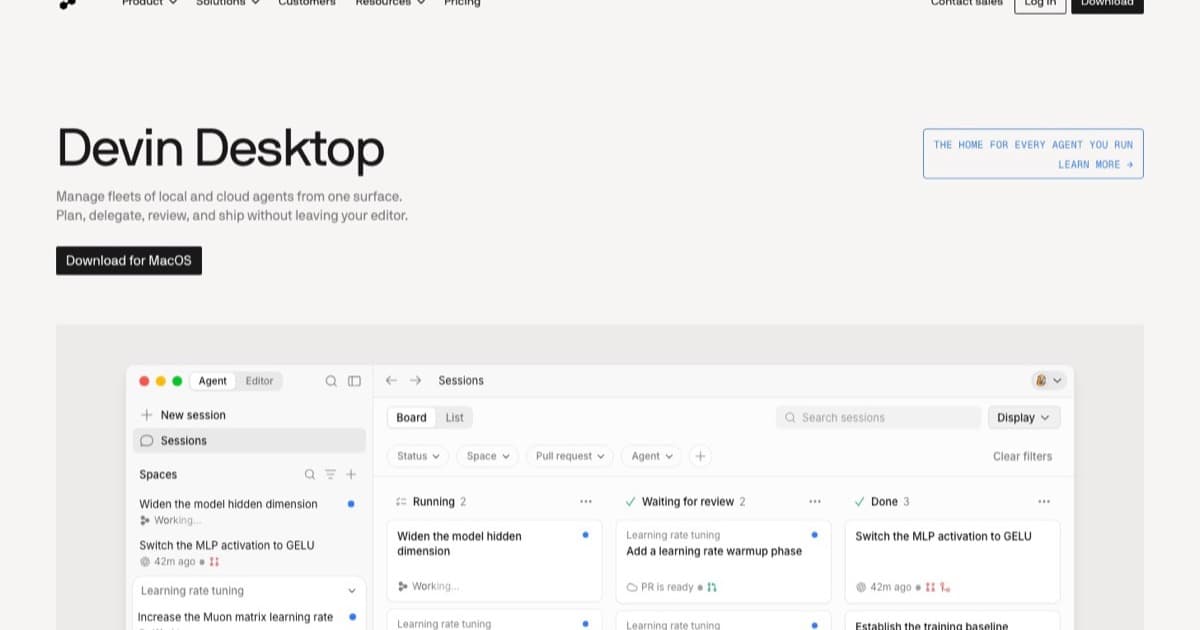
Task: Click the Waiting for review checkmark icon
Action: tap(630, 502)
